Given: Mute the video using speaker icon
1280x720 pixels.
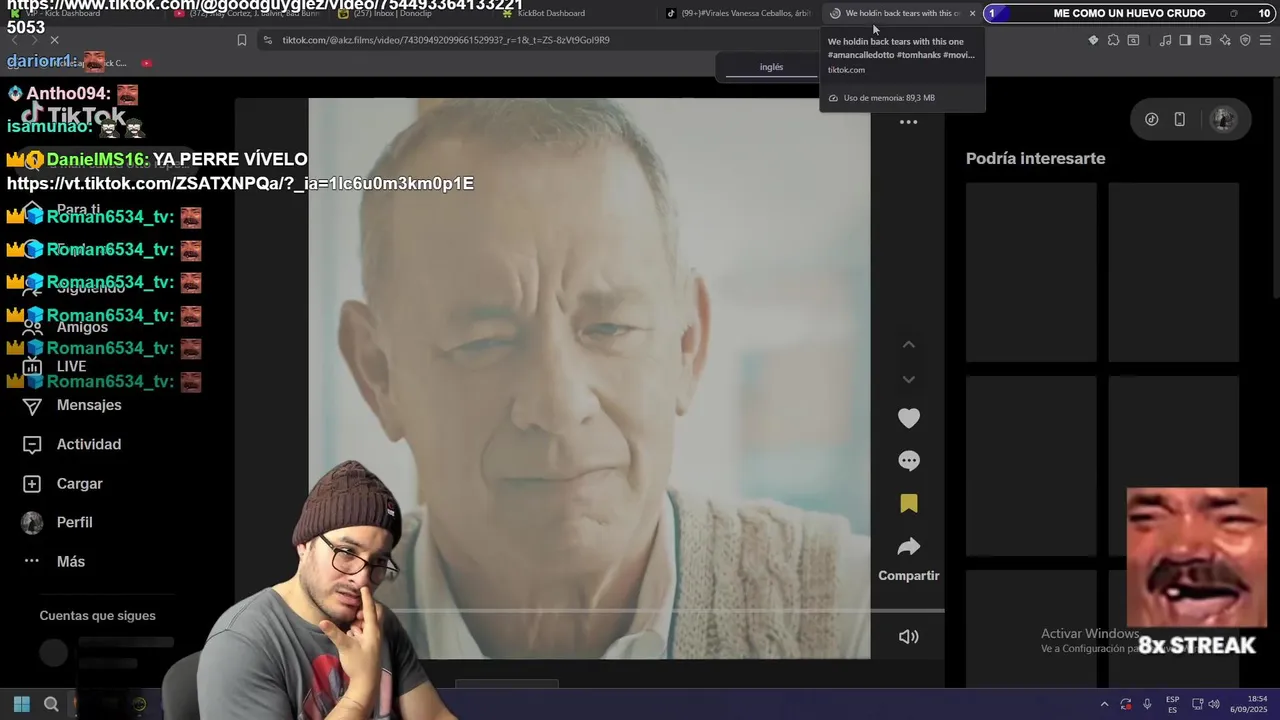Looking at the screenshot, I should (908, 637).
